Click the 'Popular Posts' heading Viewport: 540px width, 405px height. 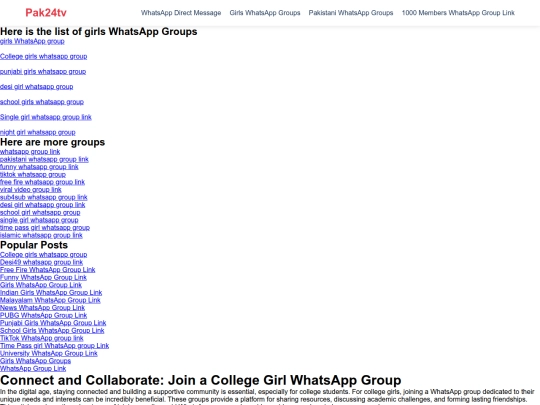[34, 245]
